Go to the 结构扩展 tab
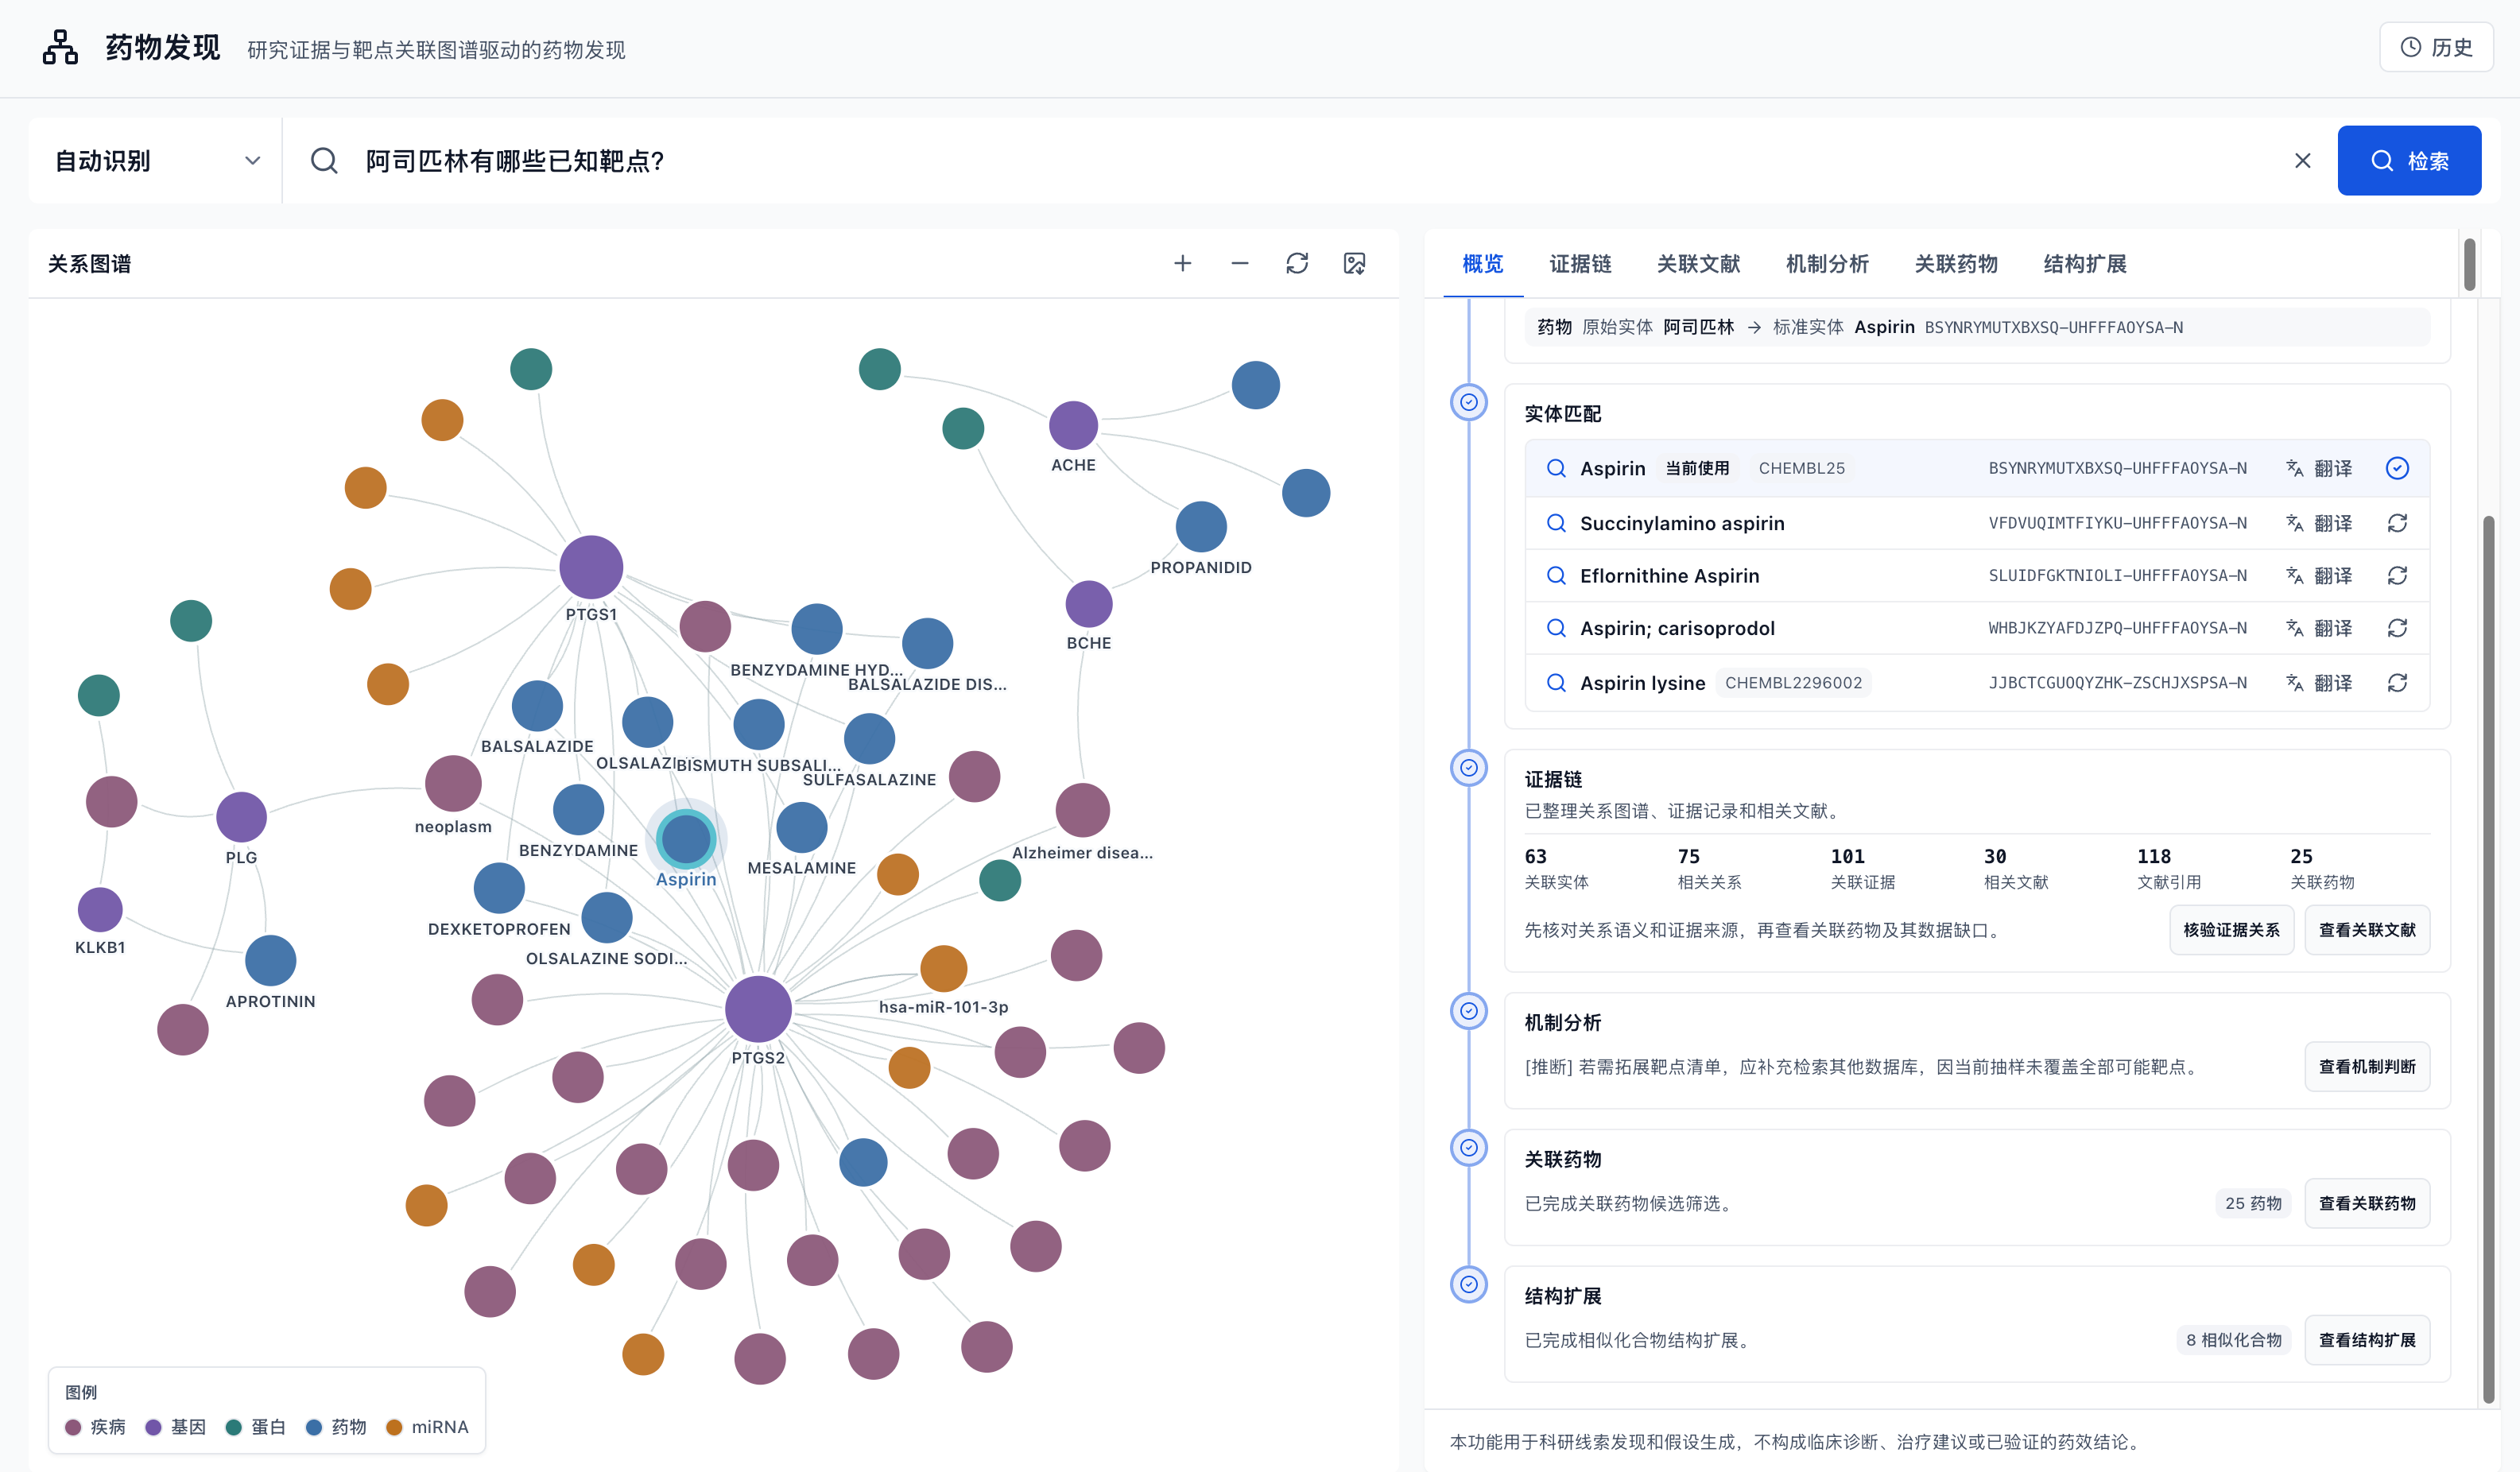 2085,264
